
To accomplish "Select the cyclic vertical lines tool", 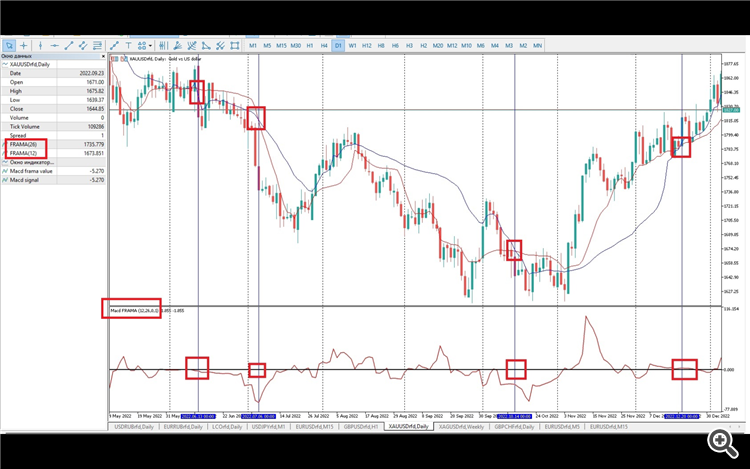I will 163,45.
